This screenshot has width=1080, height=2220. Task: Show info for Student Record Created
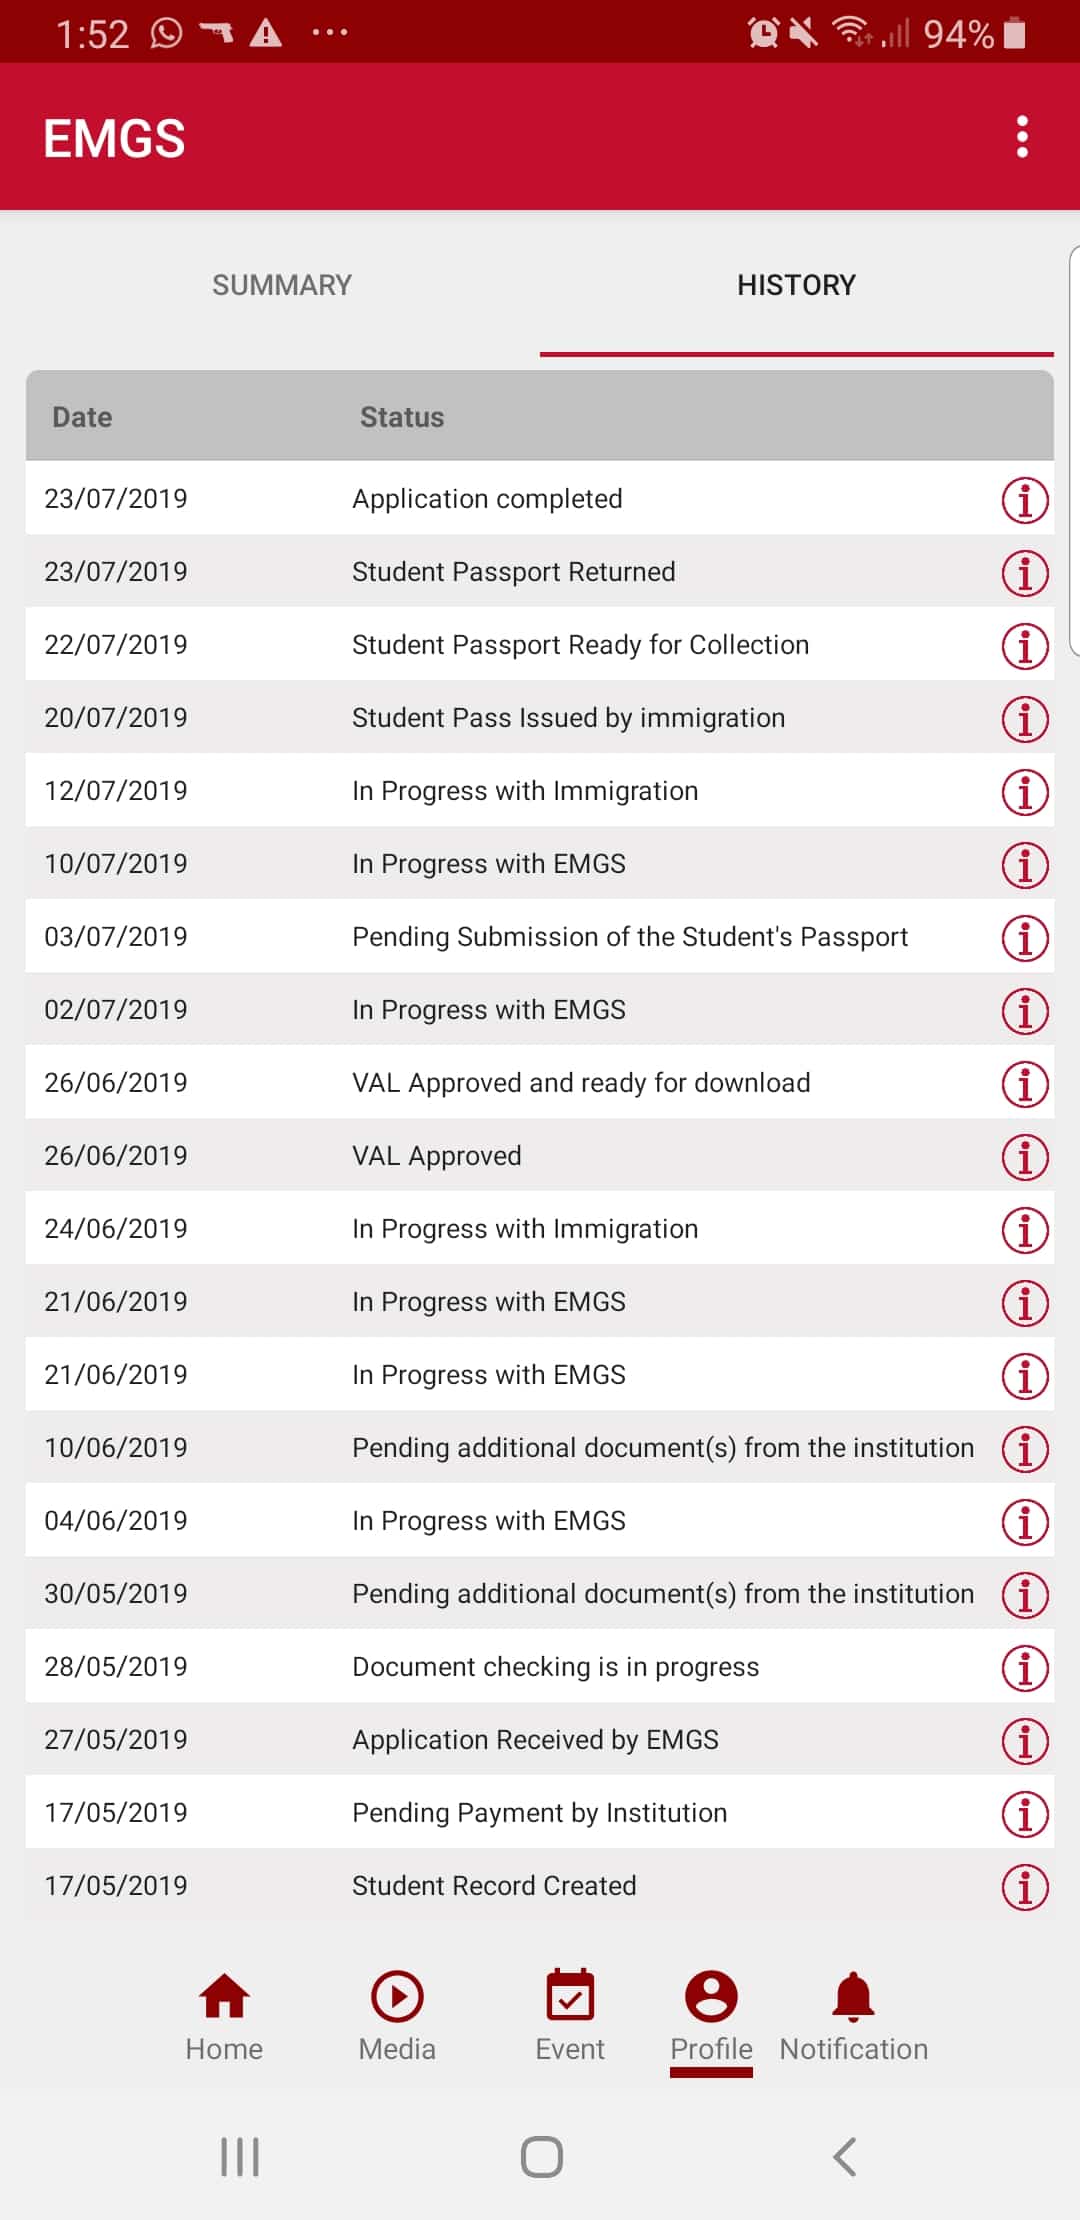pos(1025,1887)
